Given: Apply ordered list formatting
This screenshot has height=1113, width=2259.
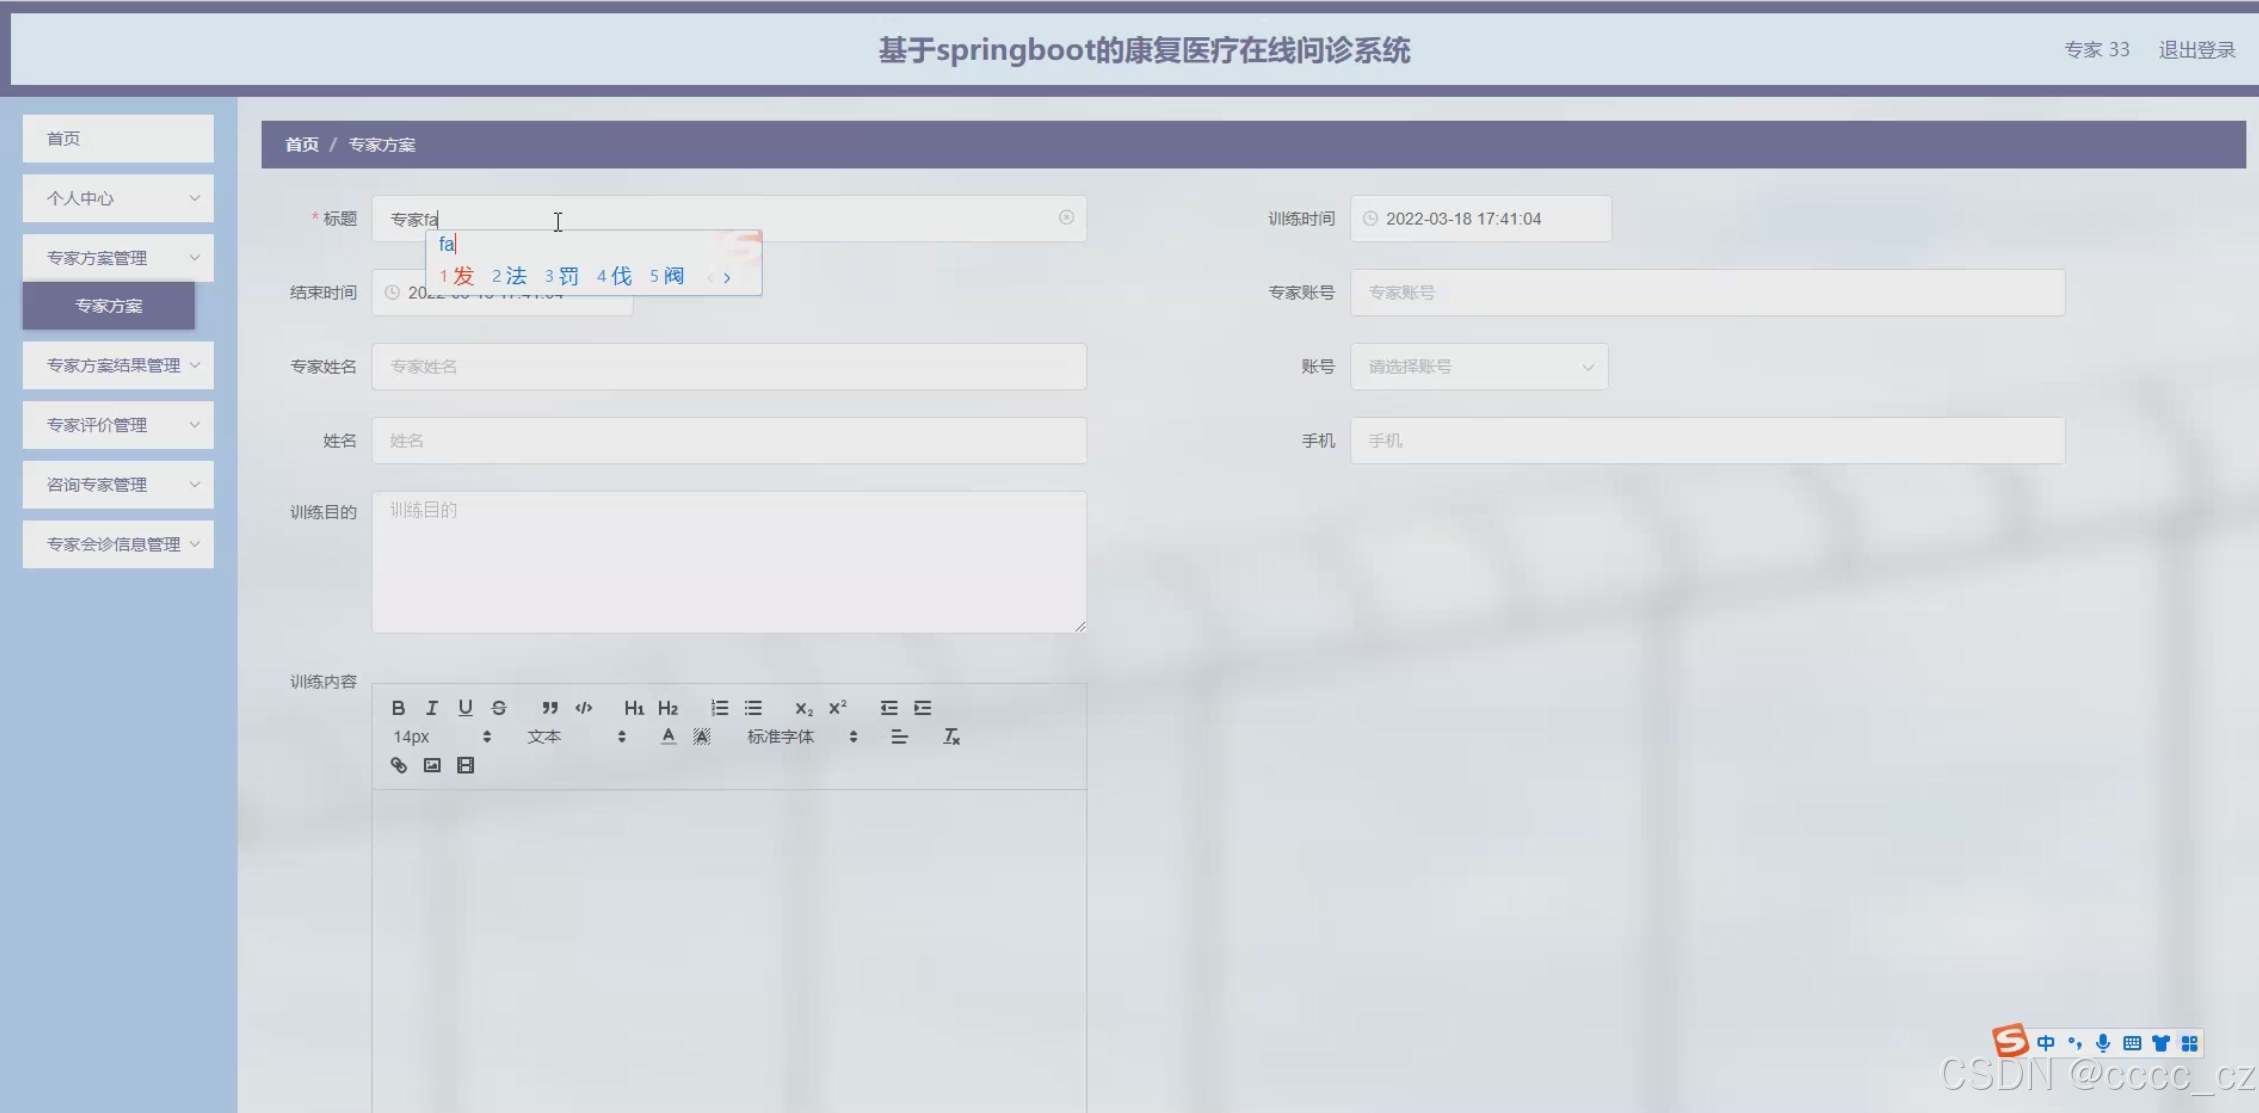Looking at the screenshot, I should point(719,708).
